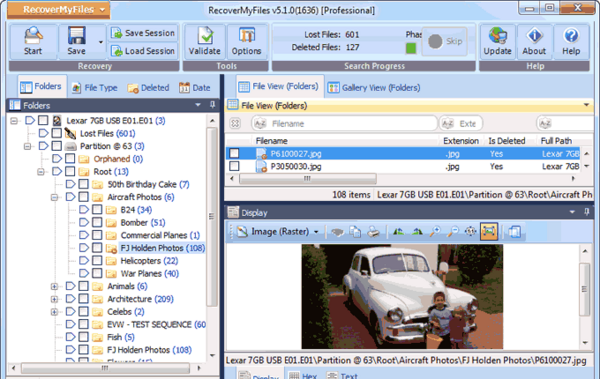Screen dimensions: 600x379
Task: Select the War Planes (40) folder
Action: [x=150, y=273]
